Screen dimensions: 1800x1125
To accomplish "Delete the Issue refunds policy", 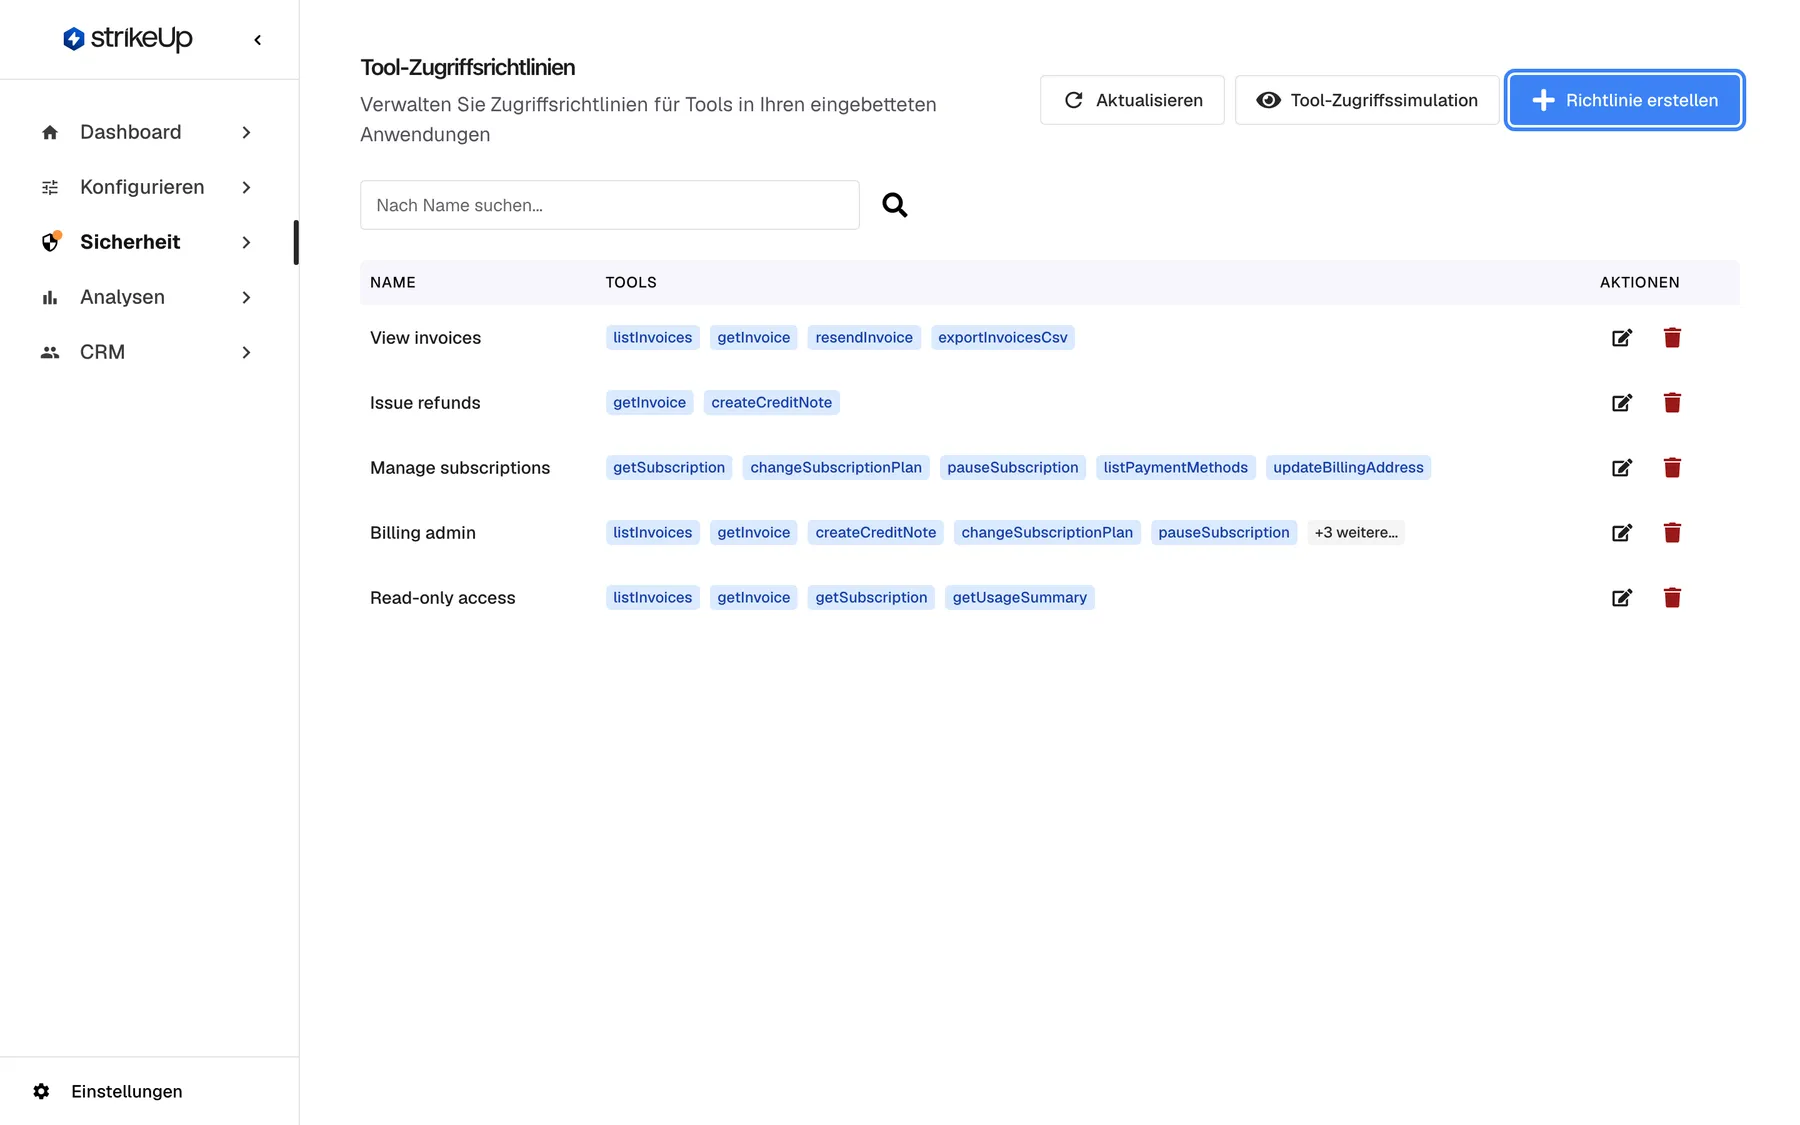I will coord(1672,403).
